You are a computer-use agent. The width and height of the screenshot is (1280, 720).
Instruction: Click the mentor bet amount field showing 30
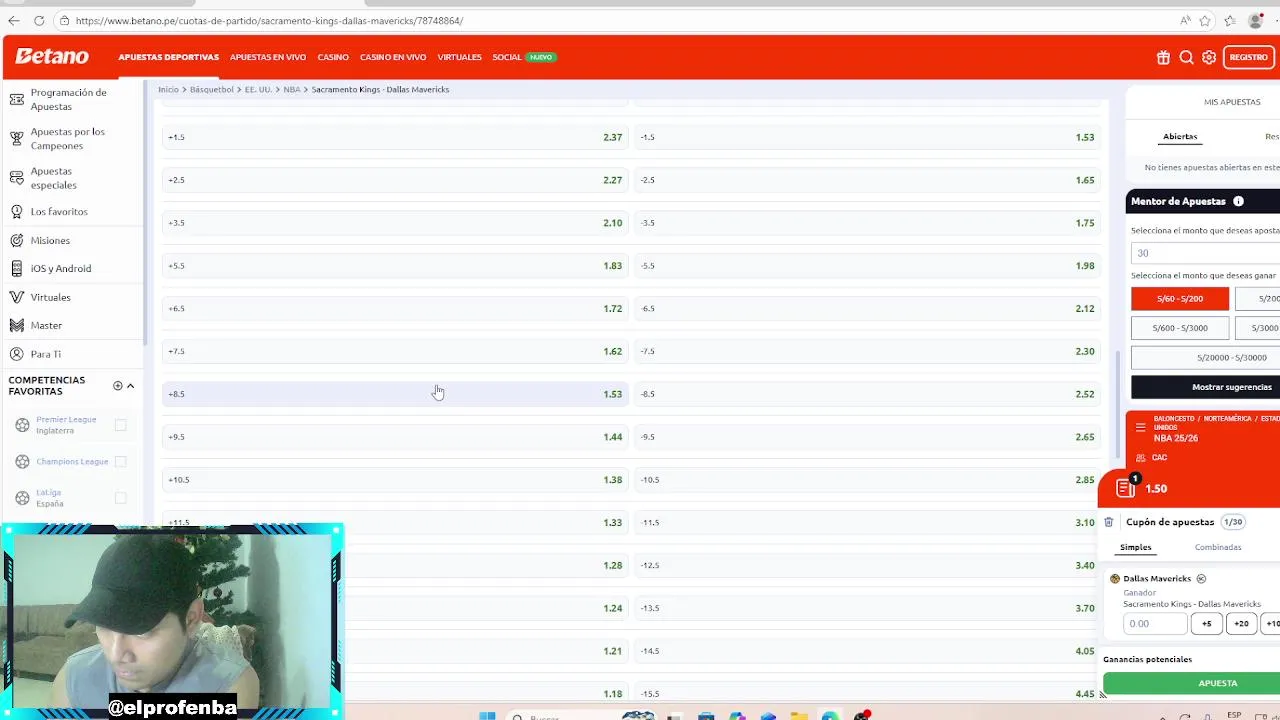pyautogui.click(x=1206, y=253)
